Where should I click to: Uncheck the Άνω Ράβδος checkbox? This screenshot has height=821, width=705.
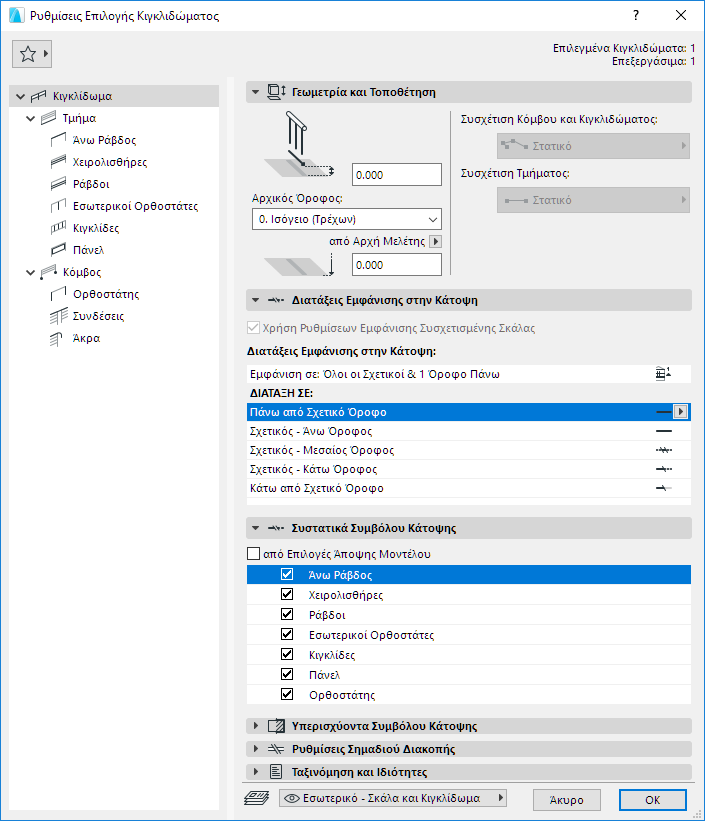pos(287,575)
